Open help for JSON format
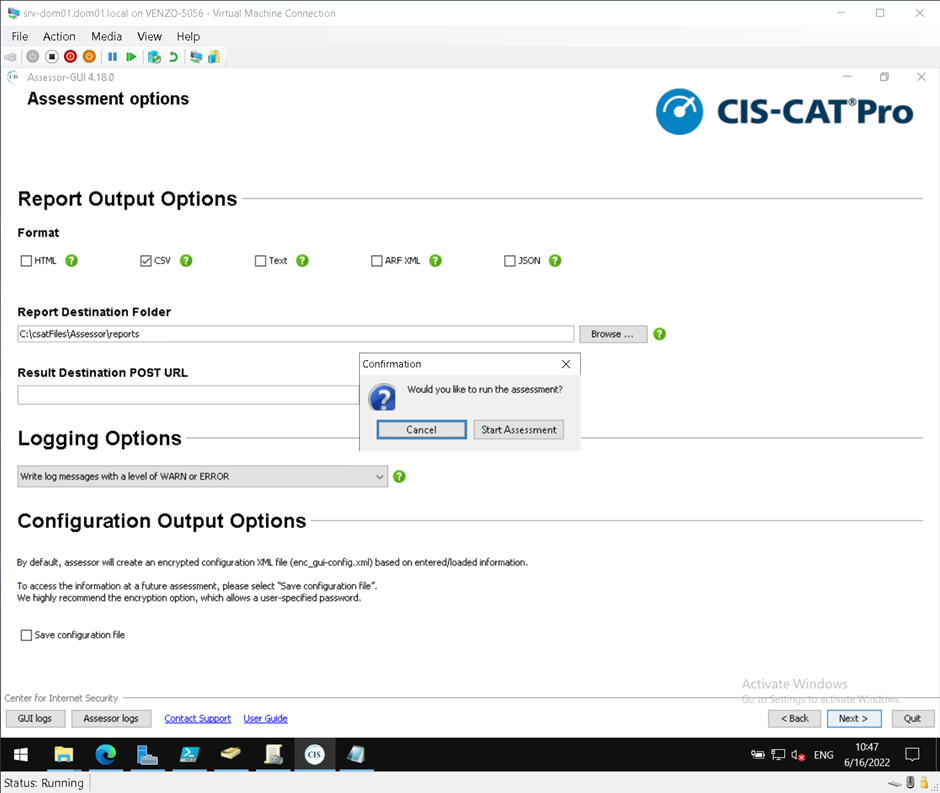940x793 pixels. pyautogui.click(x=555, y=261)
